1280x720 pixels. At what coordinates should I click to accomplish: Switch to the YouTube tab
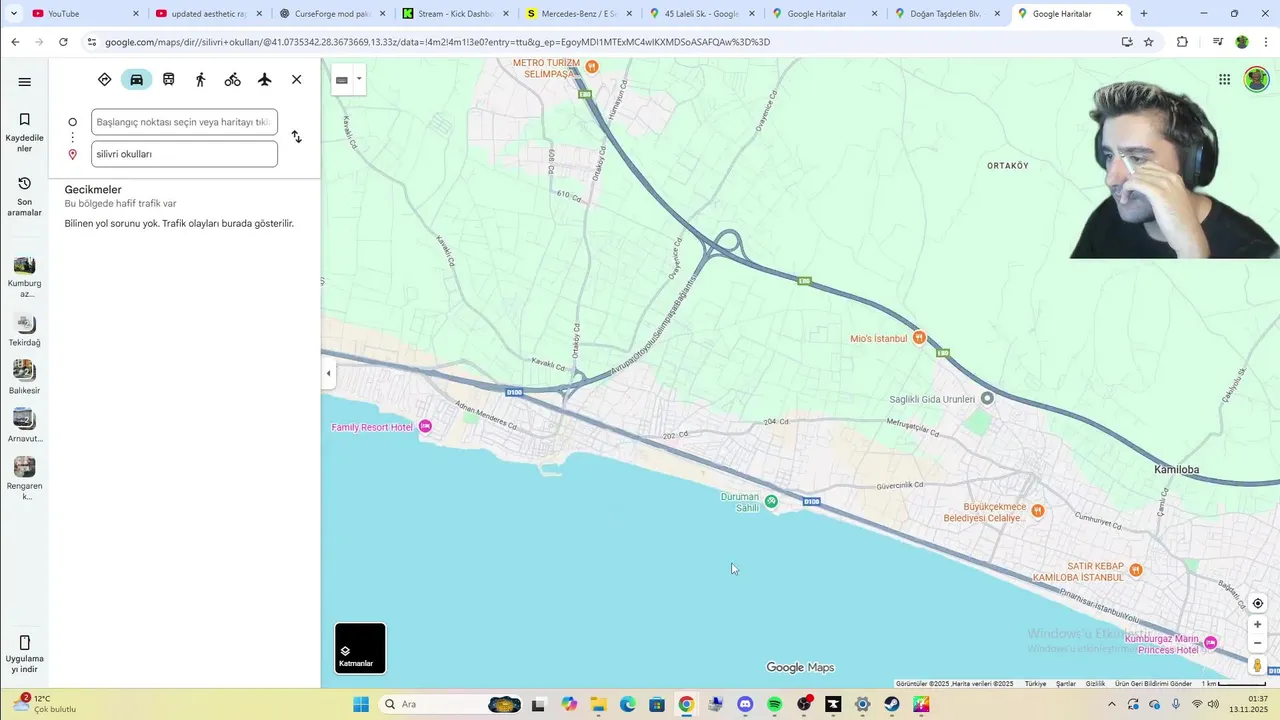pyautogui.click(x=84, y=14)
